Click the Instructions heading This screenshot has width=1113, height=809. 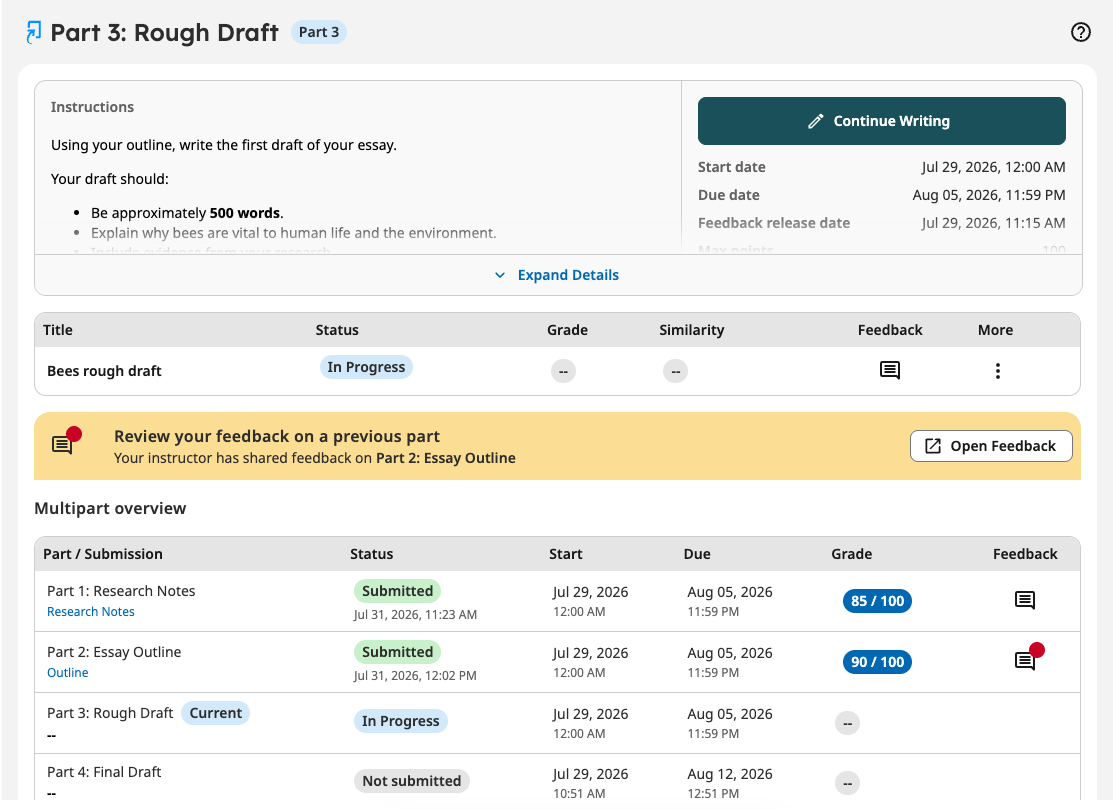[x=92, y=107]
